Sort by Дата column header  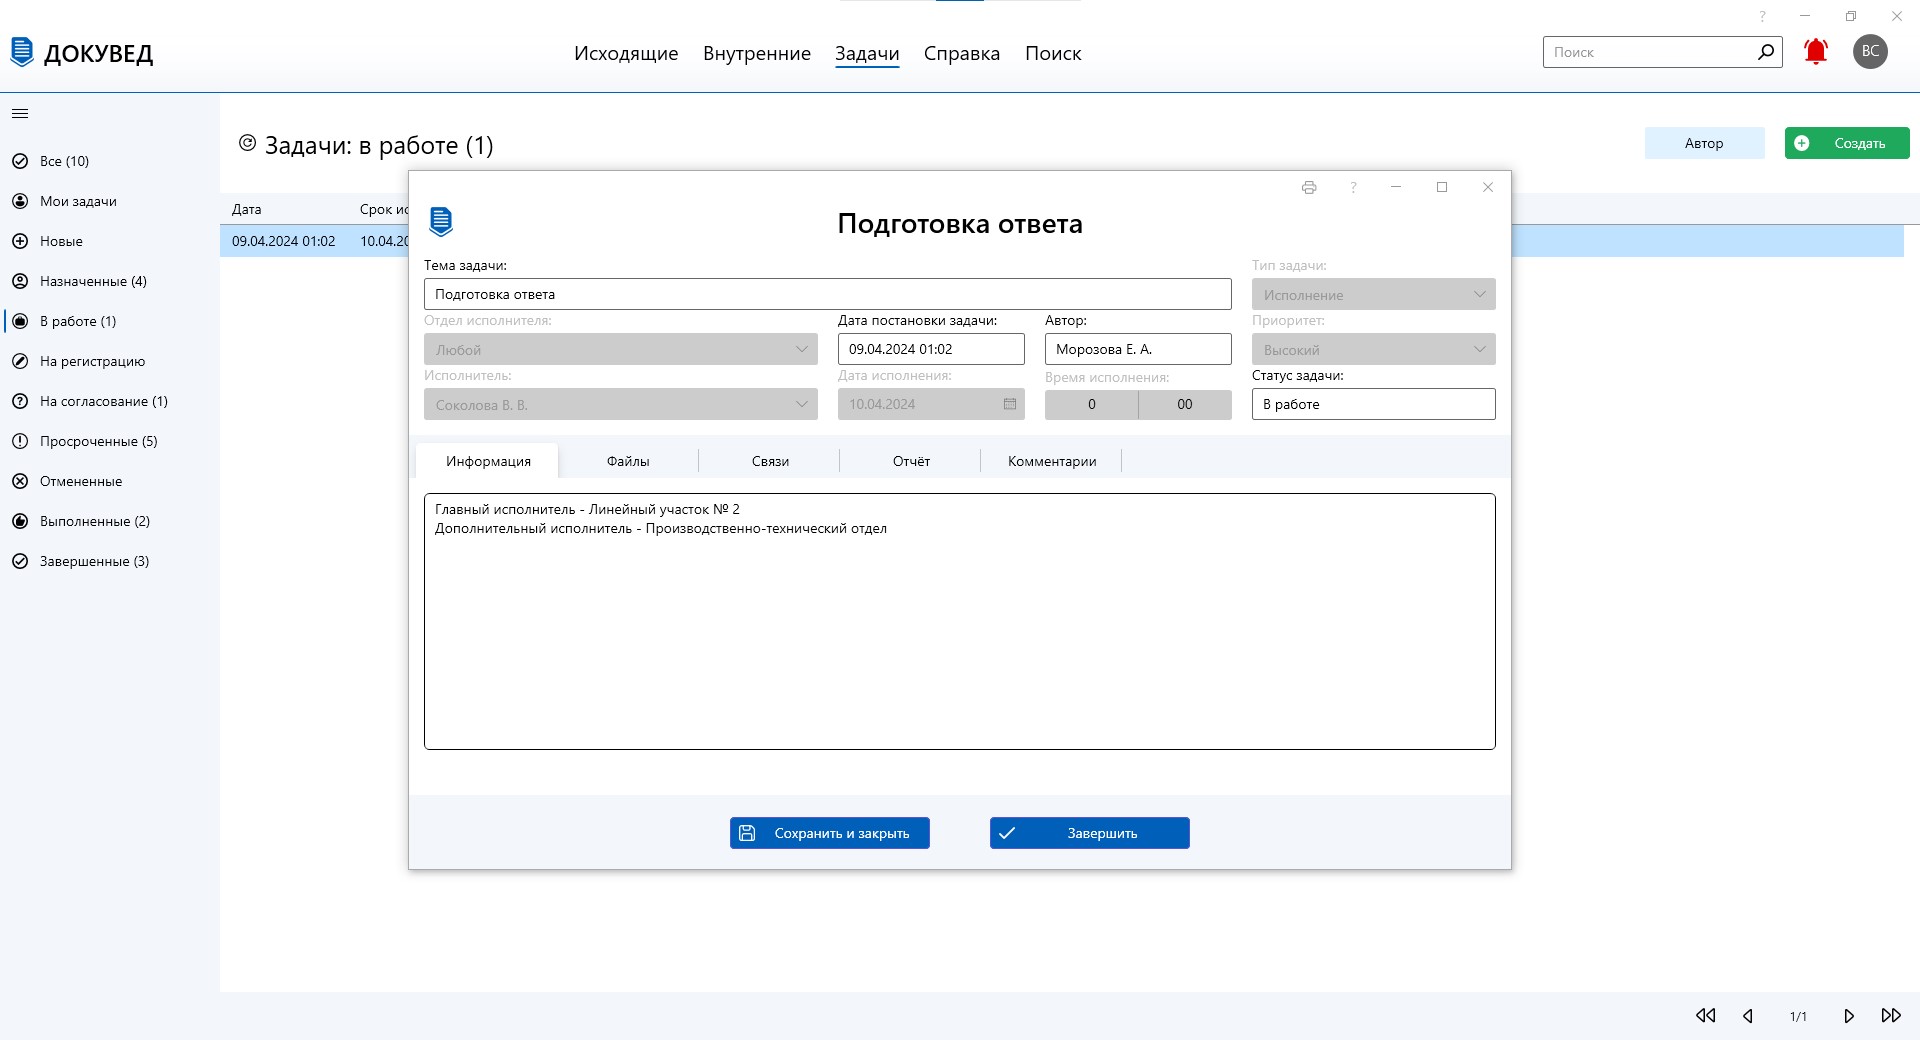coord(247,209)
